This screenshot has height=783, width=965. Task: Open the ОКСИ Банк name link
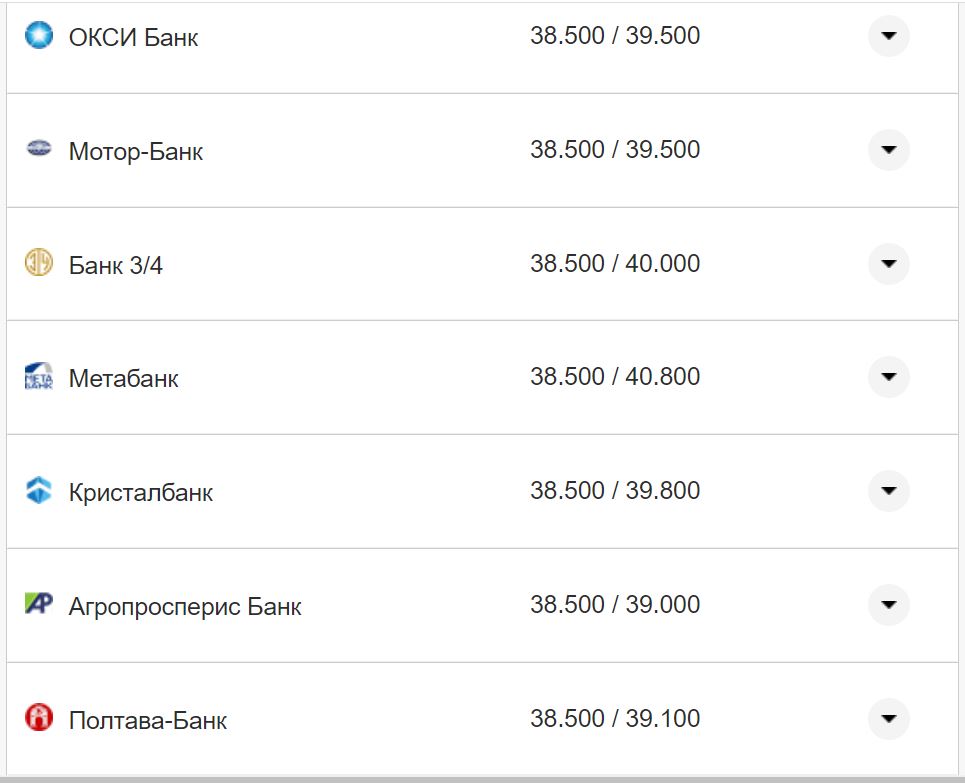[x=133, y=38]
